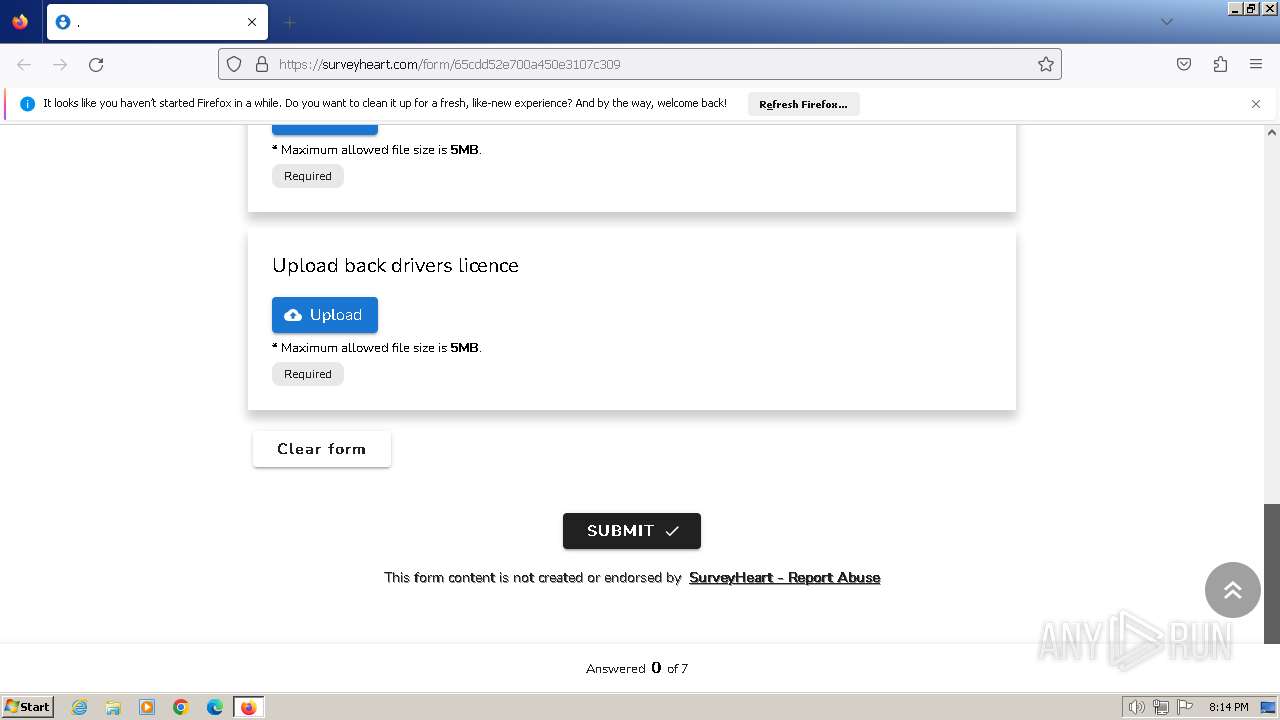Launch Microsoft Edge from the taskbar
The height and width of the screenshot is (720, 1280).
(215, 707)
